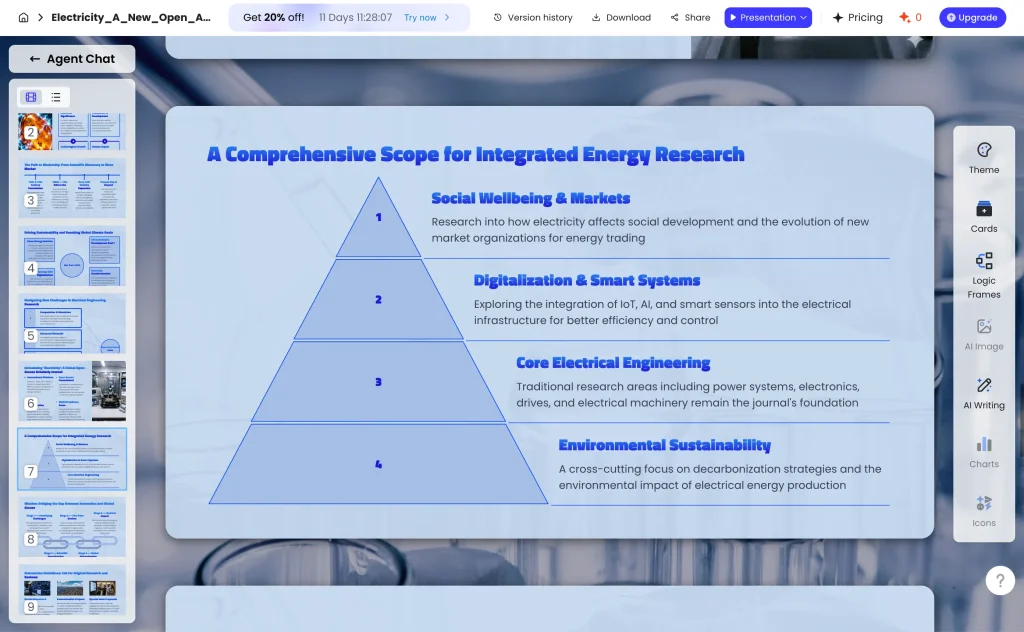
Task: Select 'Environmental Sustainability' heading
Action: pos(664,445)
